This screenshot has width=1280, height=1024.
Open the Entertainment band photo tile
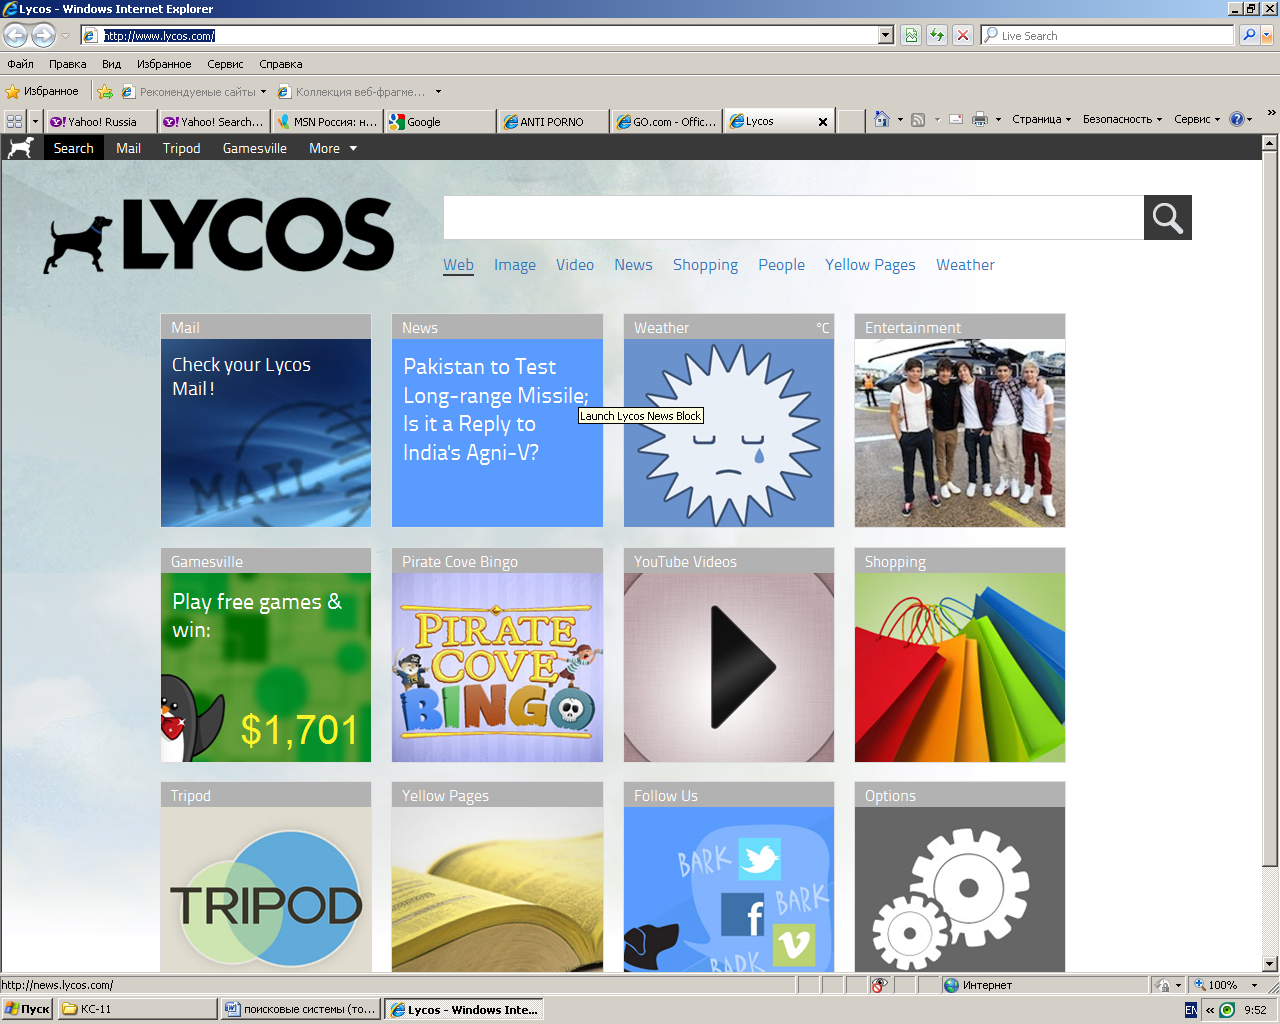[x=960, y=433]
